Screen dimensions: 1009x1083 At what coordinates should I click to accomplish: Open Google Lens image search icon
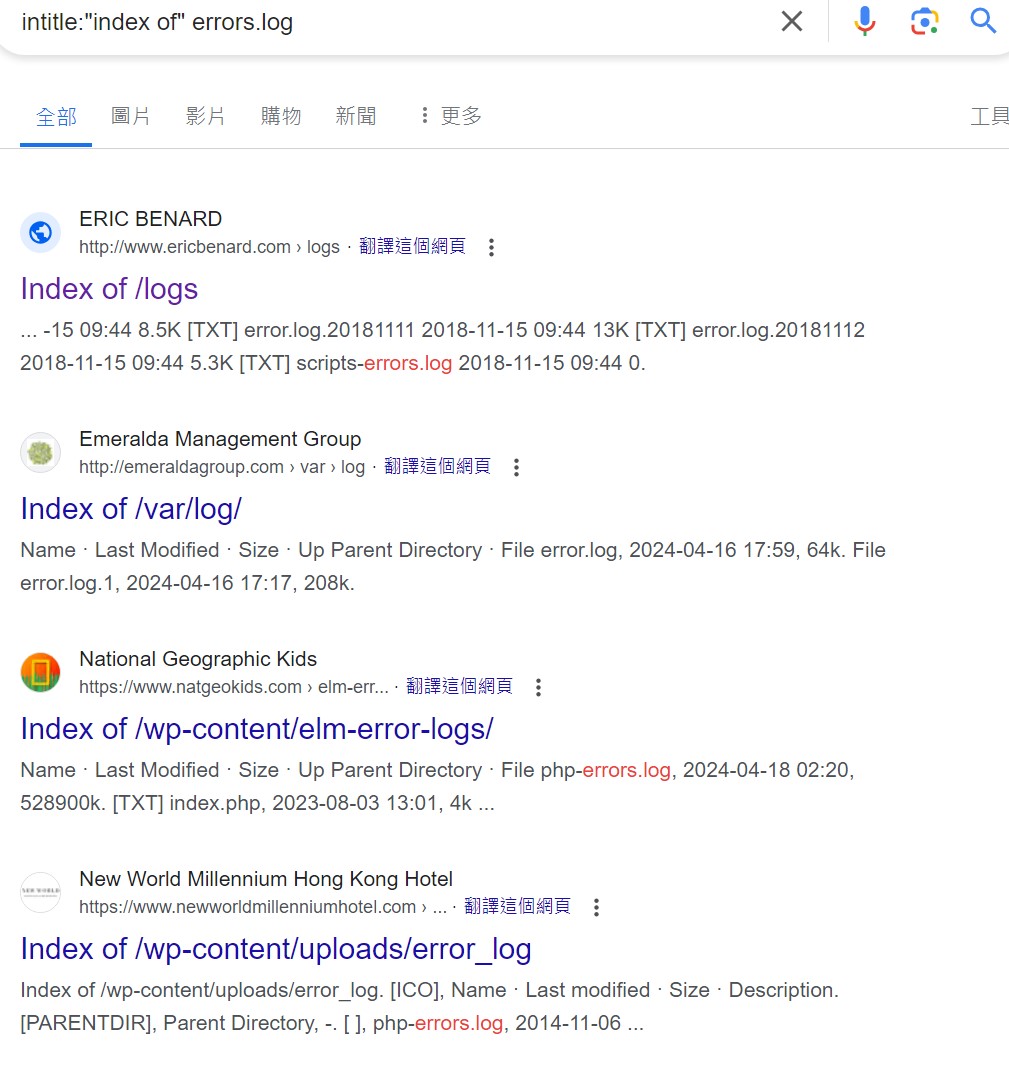point(925,21)
